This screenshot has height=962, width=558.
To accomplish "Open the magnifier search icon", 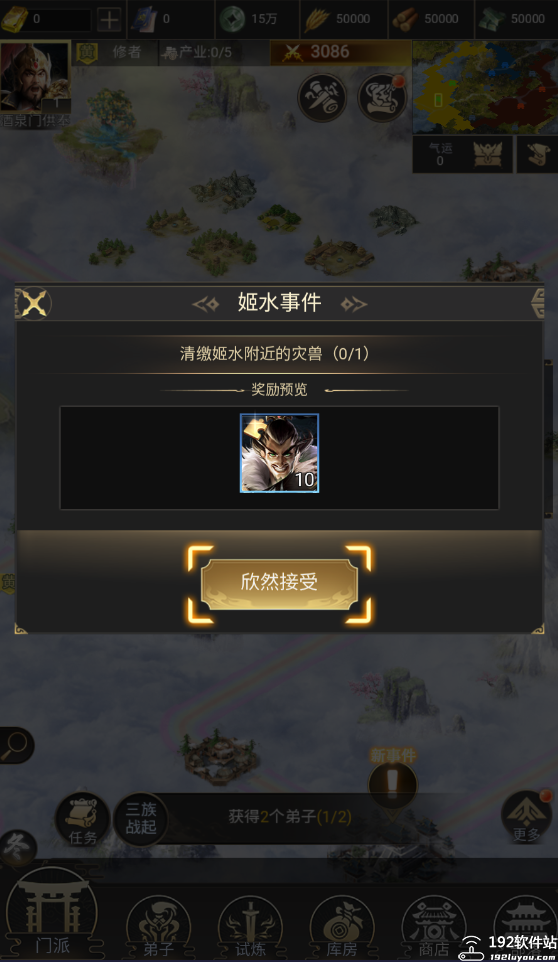I will pos(15,745).
